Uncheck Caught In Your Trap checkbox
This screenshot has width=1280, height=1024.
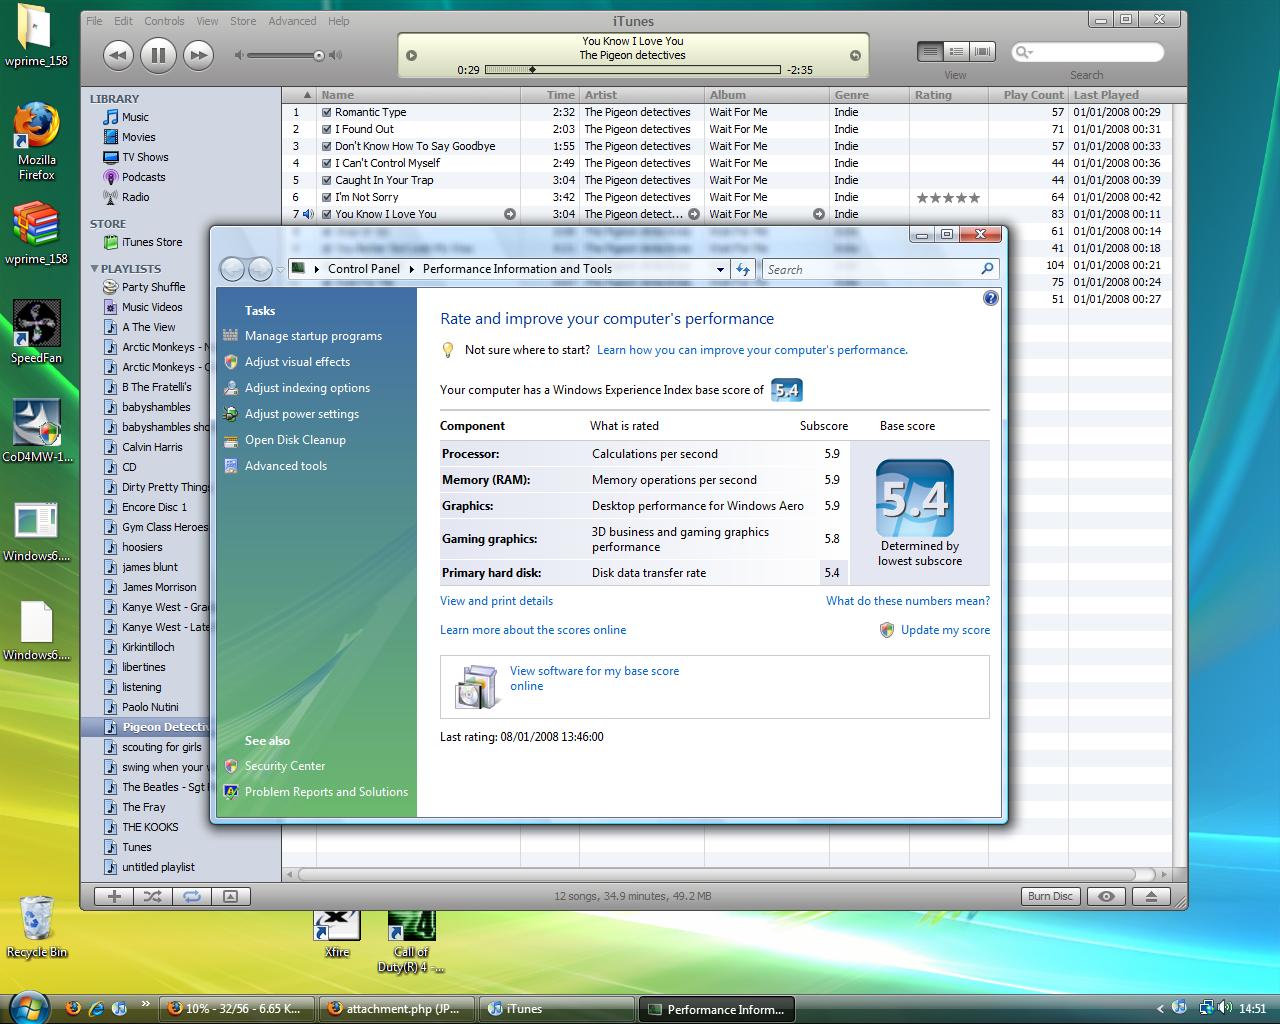click(x=326, y=180)
